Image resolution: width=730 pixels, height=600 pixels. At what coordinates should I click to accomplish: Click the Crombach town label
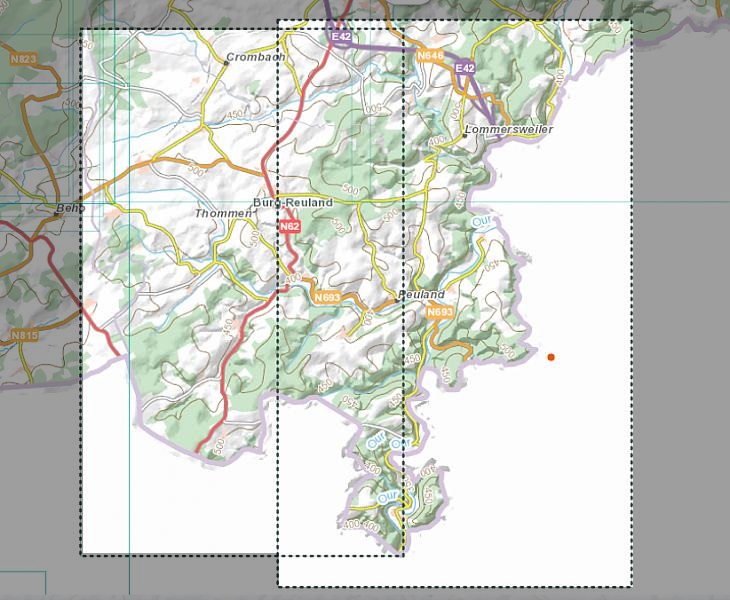pos(258,58)
